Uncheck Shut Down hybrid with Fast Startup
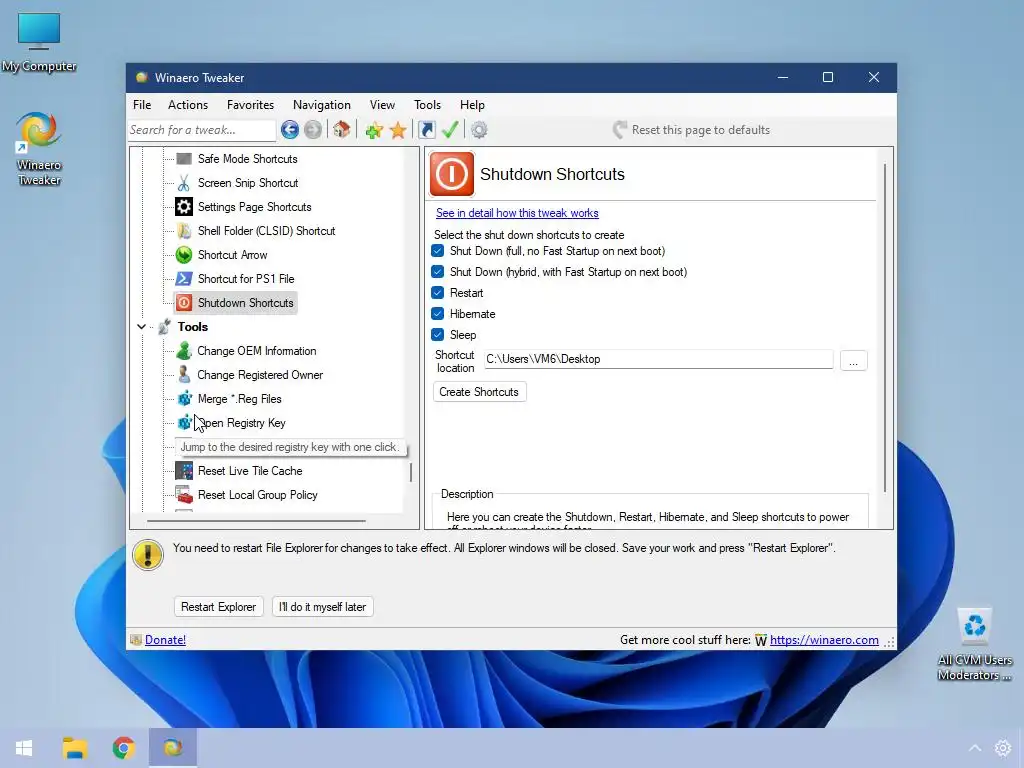The image size is (1024, 768). (438, 272)
